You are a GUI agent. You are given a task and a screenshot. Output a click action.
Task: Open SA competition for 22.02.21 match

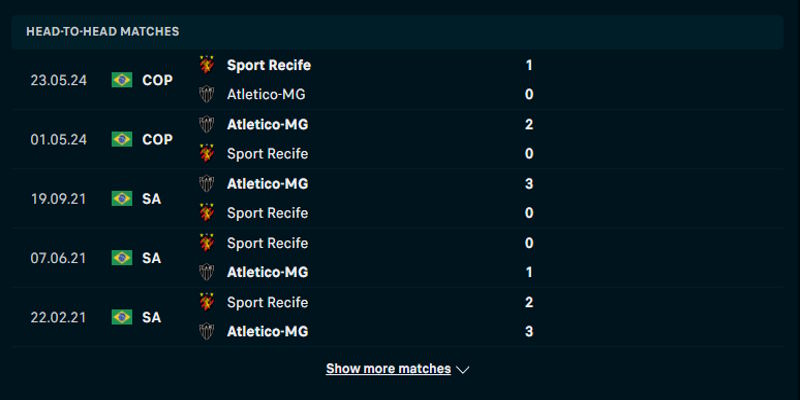click(x=151, y=317)
